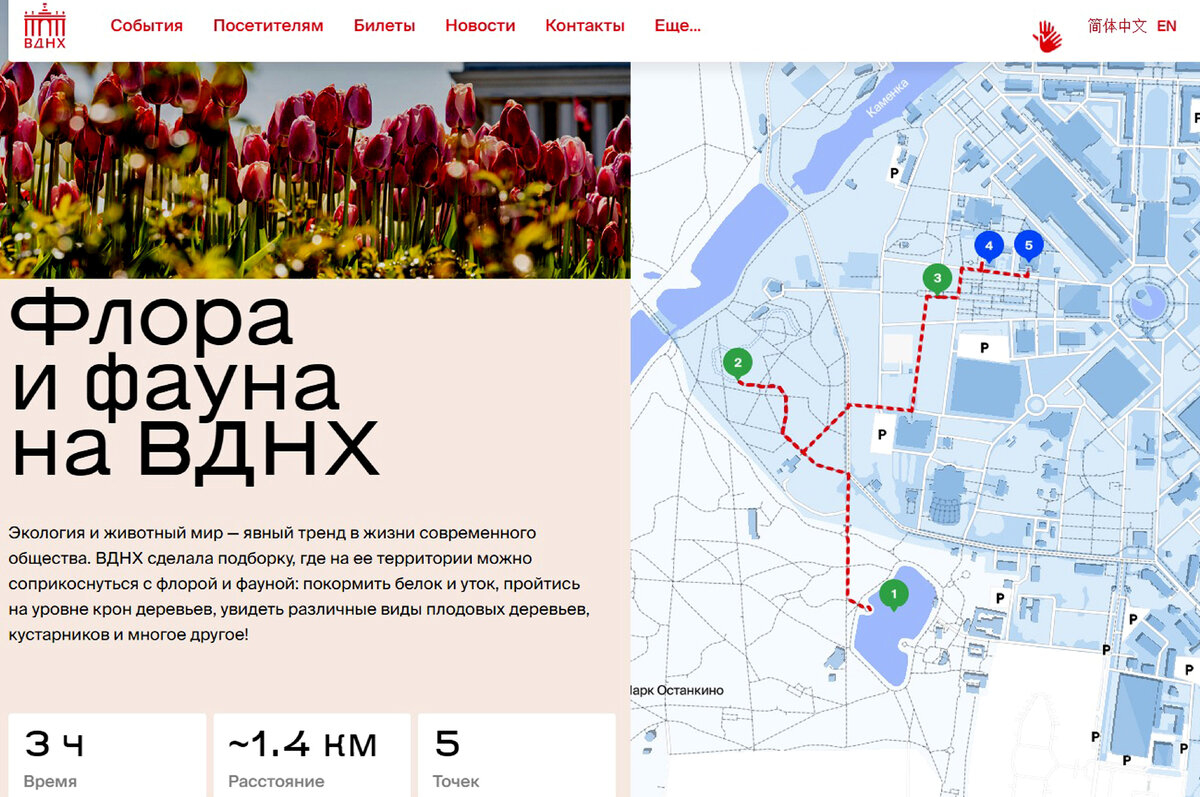Open the Посетителям menu
This screenshot has width=1200, height=797.
tap(268, 26)
